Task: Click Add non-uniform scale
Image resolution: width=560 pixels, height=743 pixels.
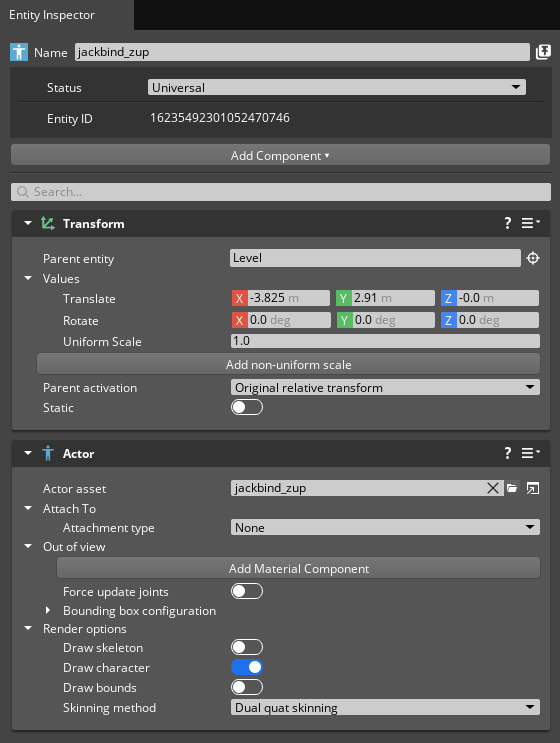Action: [289, 364]
